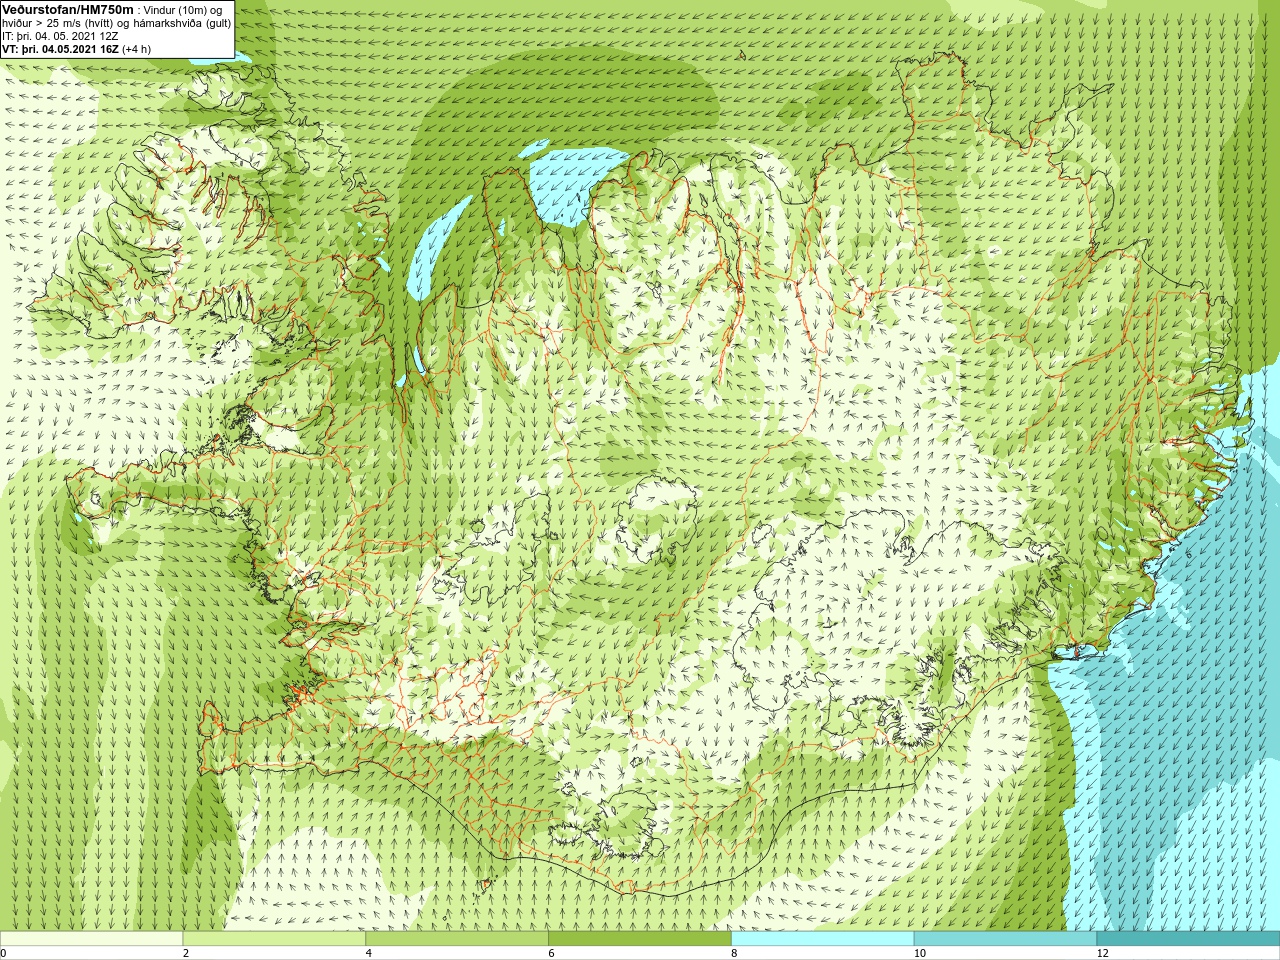This screenshot has width=1280, height=960.
Task: Click the light green 2–4 color scale segment
Action: point(274,939)
